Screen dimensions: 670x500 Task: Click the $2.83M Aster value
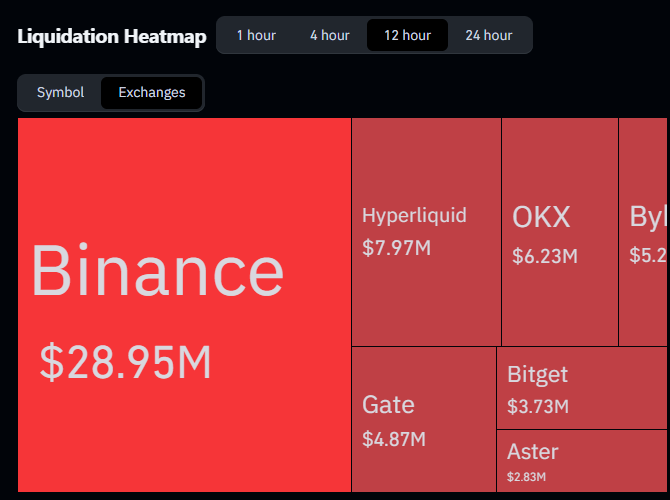coord(526,477)
